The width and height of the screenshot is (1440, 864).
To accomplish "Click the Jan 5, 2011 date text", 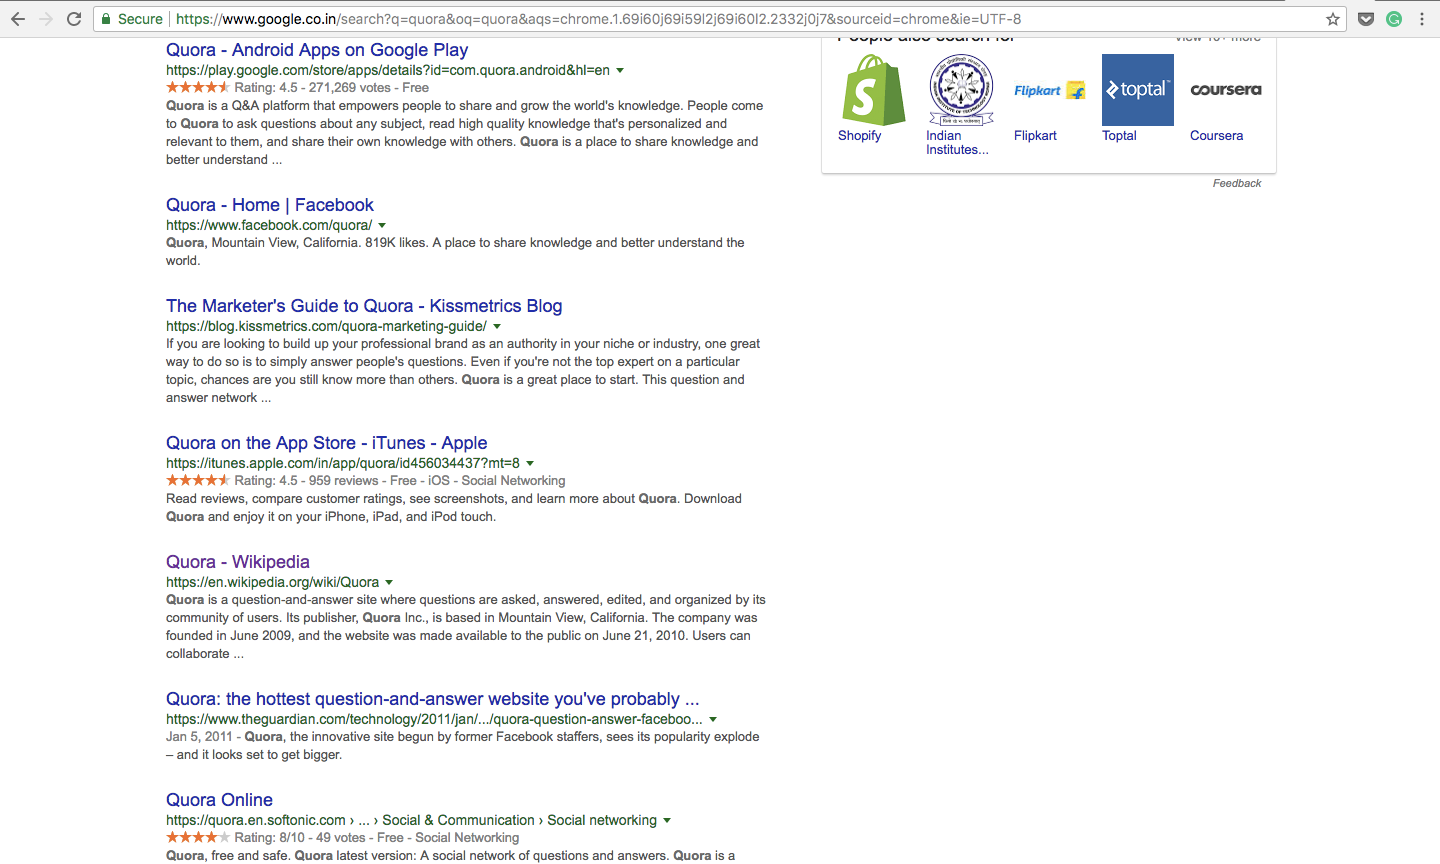I will (x=199, y=737).
